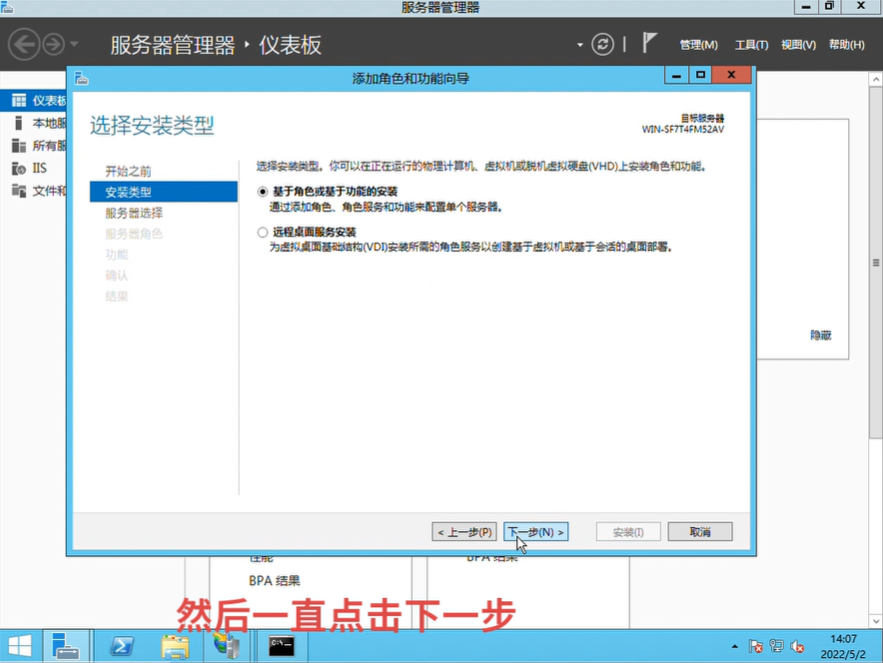Go to 服务器选择 wizard step
This screenshot has width=883, height=663.
pos(133,213)
